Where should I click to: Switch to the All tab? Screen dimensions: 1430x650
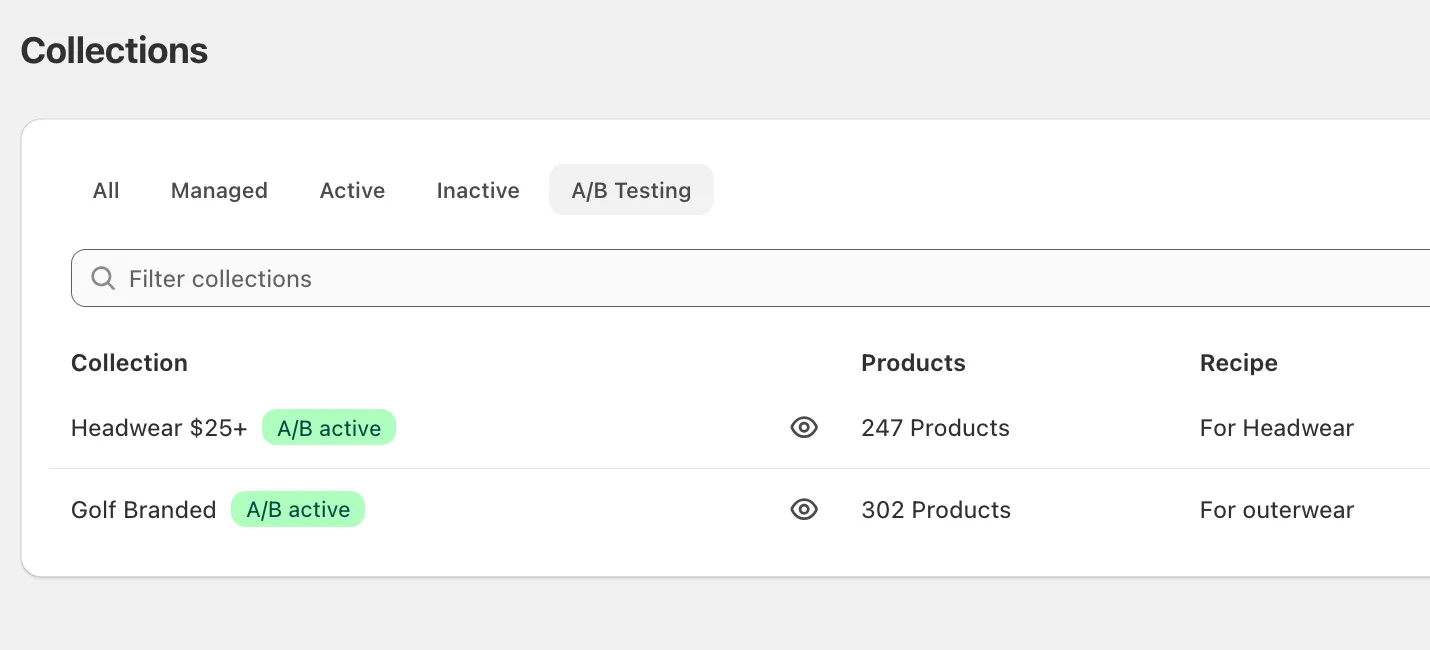106,190
